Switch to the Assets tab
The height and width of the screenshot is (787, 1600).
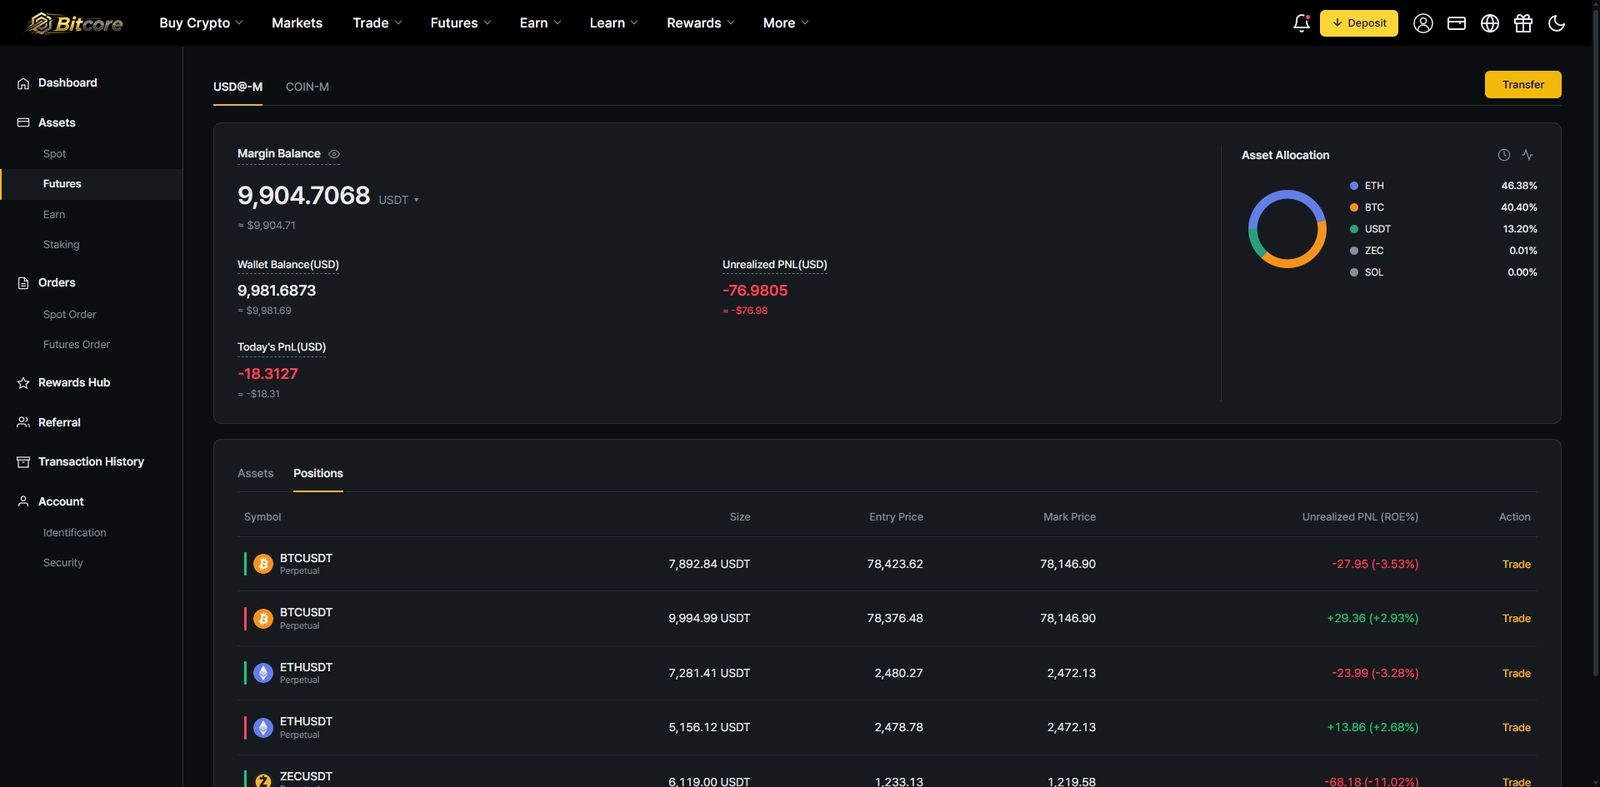pos(255,473)
